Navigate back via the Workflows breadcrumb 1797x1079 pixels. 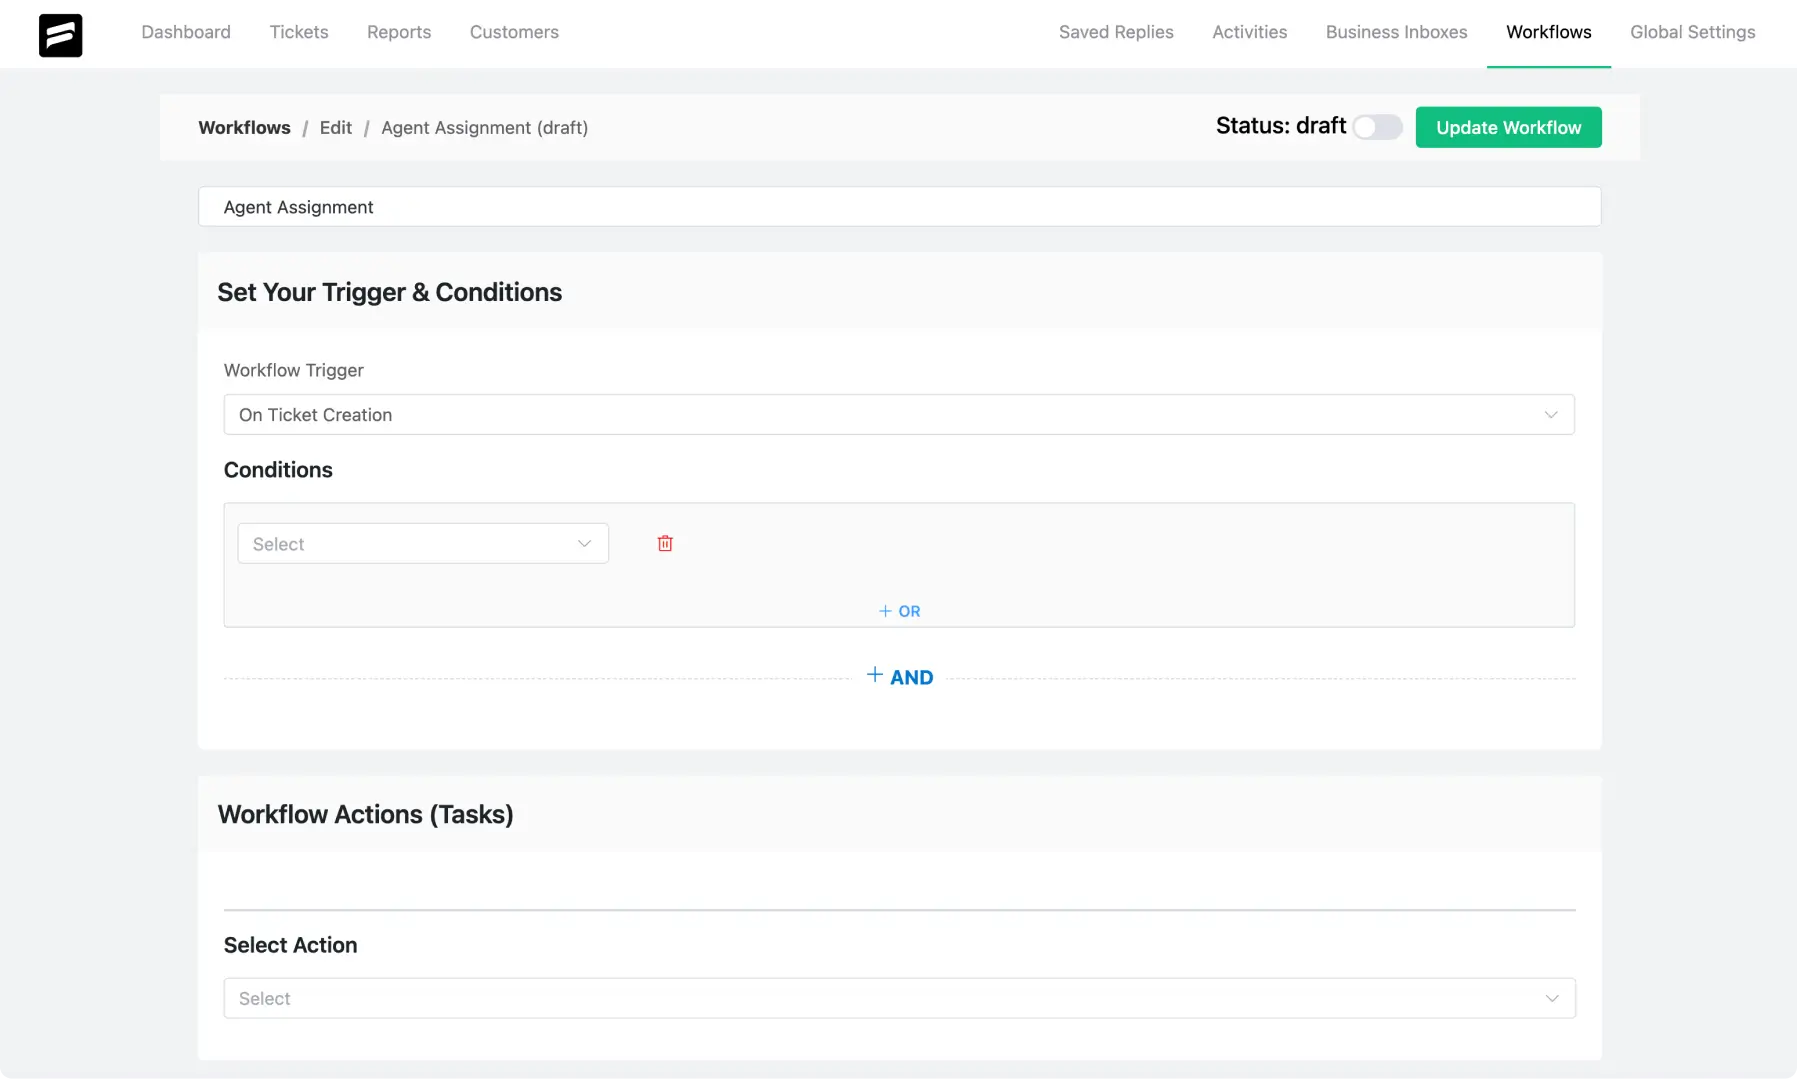[x=243, y=127]
